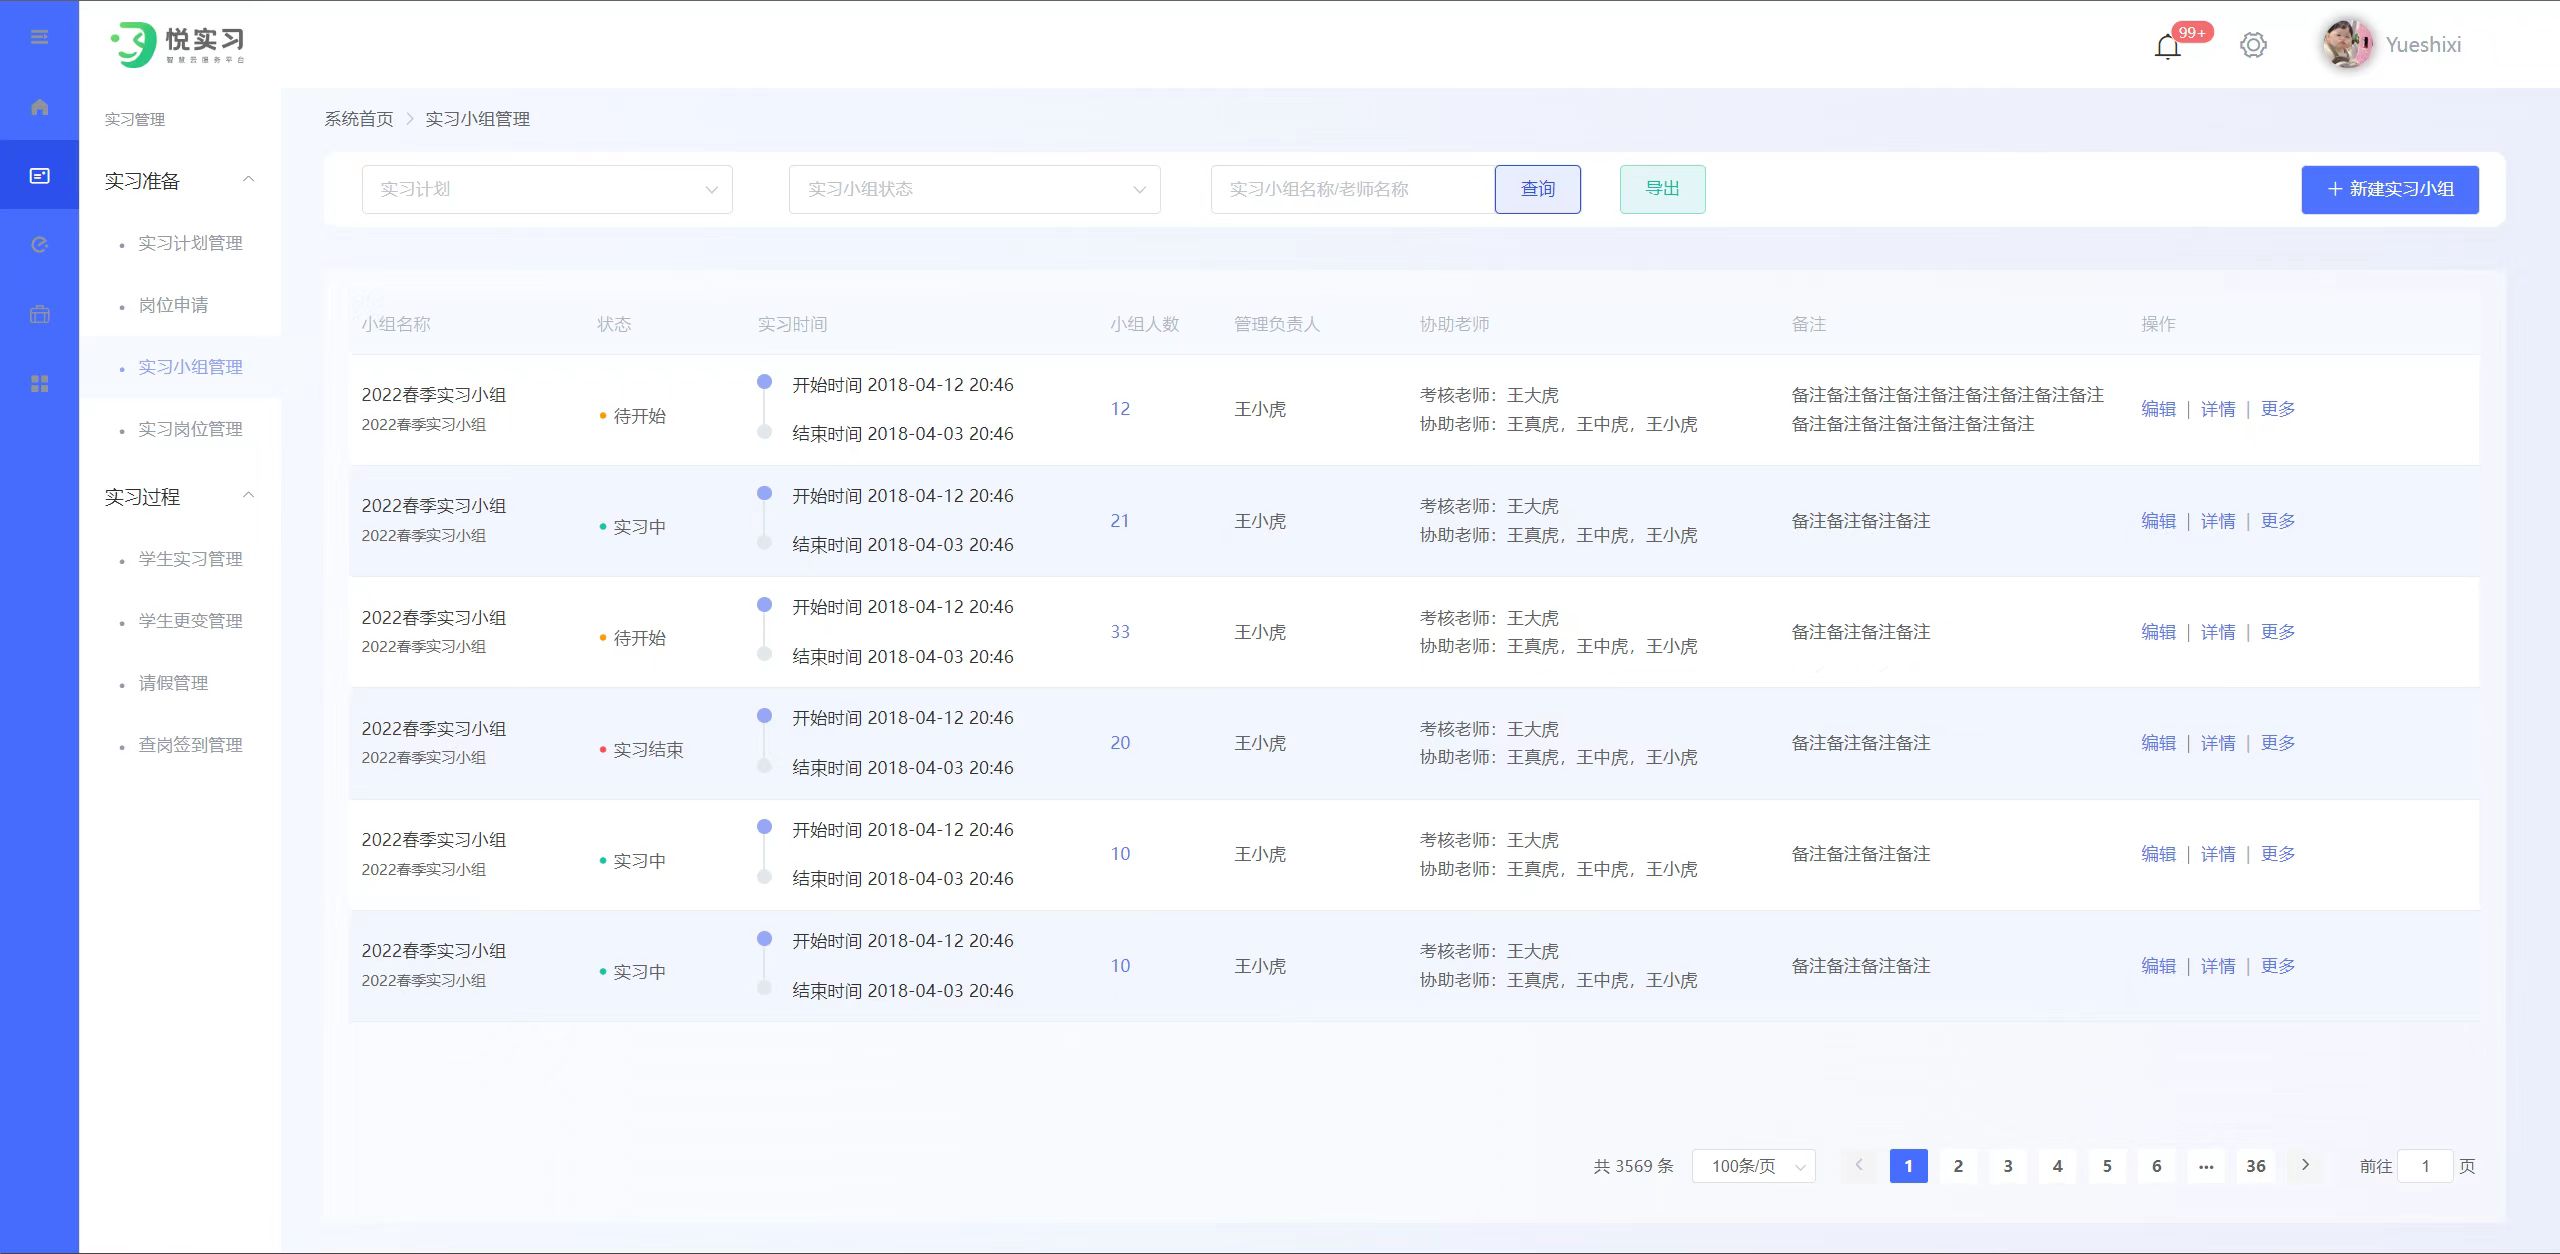Click the 查询 search button
2560x1254 pixels.
pos(1538,189)
